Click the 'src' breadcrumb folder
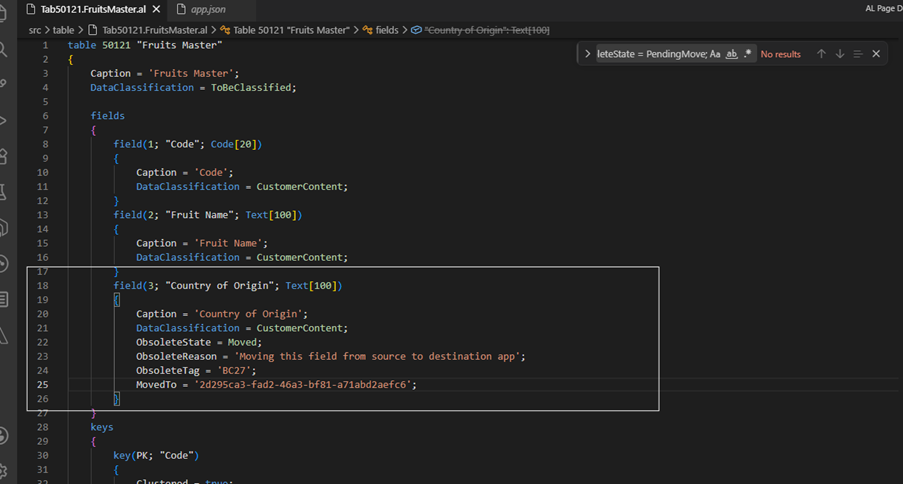The width and height of the screenshot is (903, 484). [x=35, y=30]
